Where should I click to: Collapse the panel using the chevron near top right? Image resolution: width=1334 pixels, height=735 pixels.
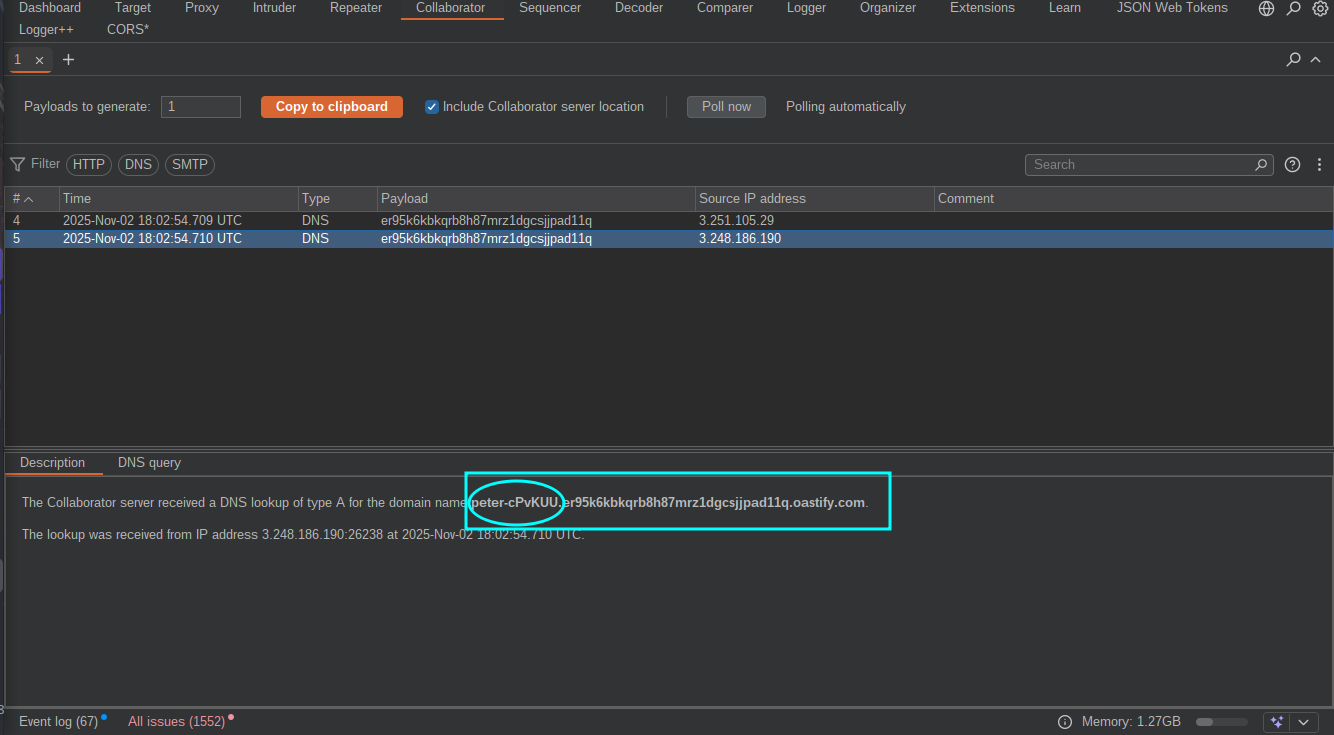coord(1316,59)
